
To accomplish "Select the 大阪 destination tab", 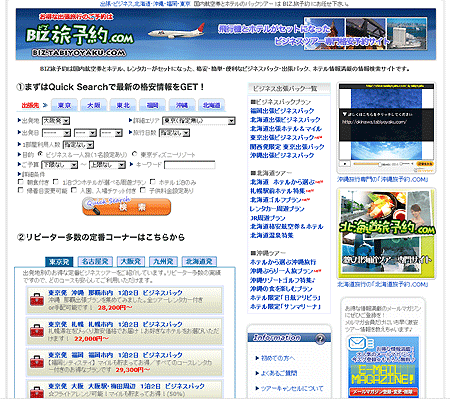I will click(x=94, y=105).
